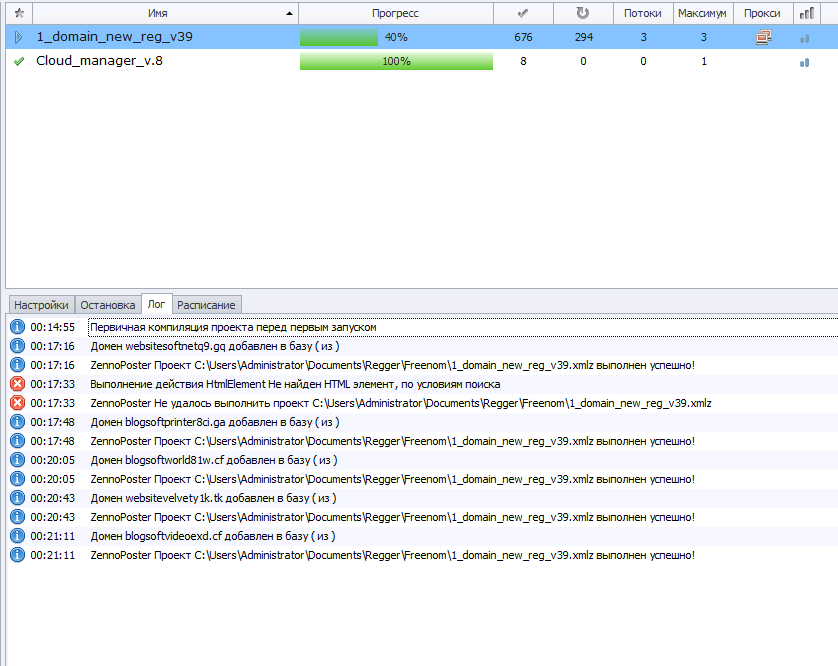838x666 pixels.
Task: Click the 00:21:11 success message line
Action: coord(392,555)
